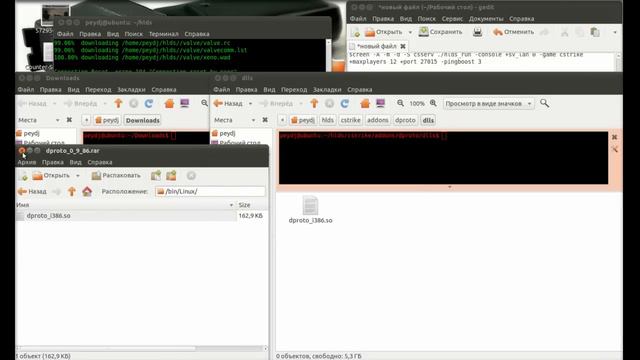The image size is (640, 360).
Task: Expand the Открыть dropdown arrow in gedit
Action: coord(410,32)
